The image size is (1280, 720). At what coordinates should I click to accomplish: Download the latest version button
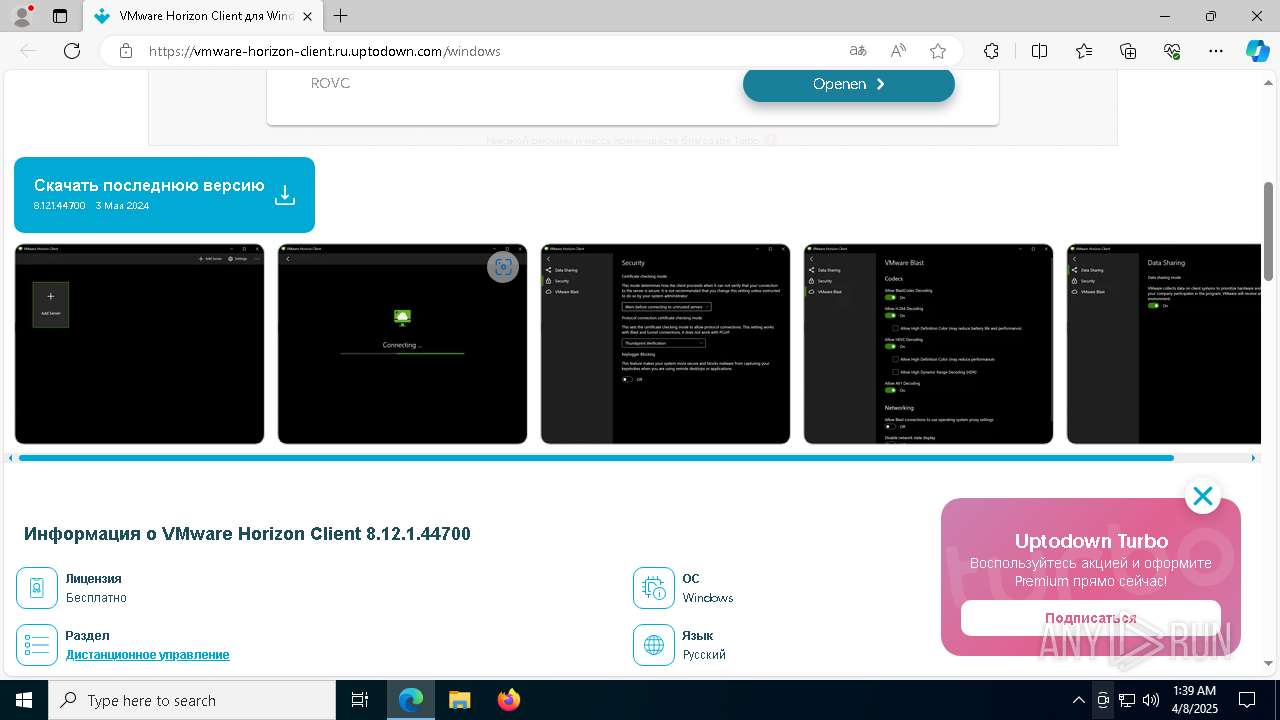tap(164, 195)
